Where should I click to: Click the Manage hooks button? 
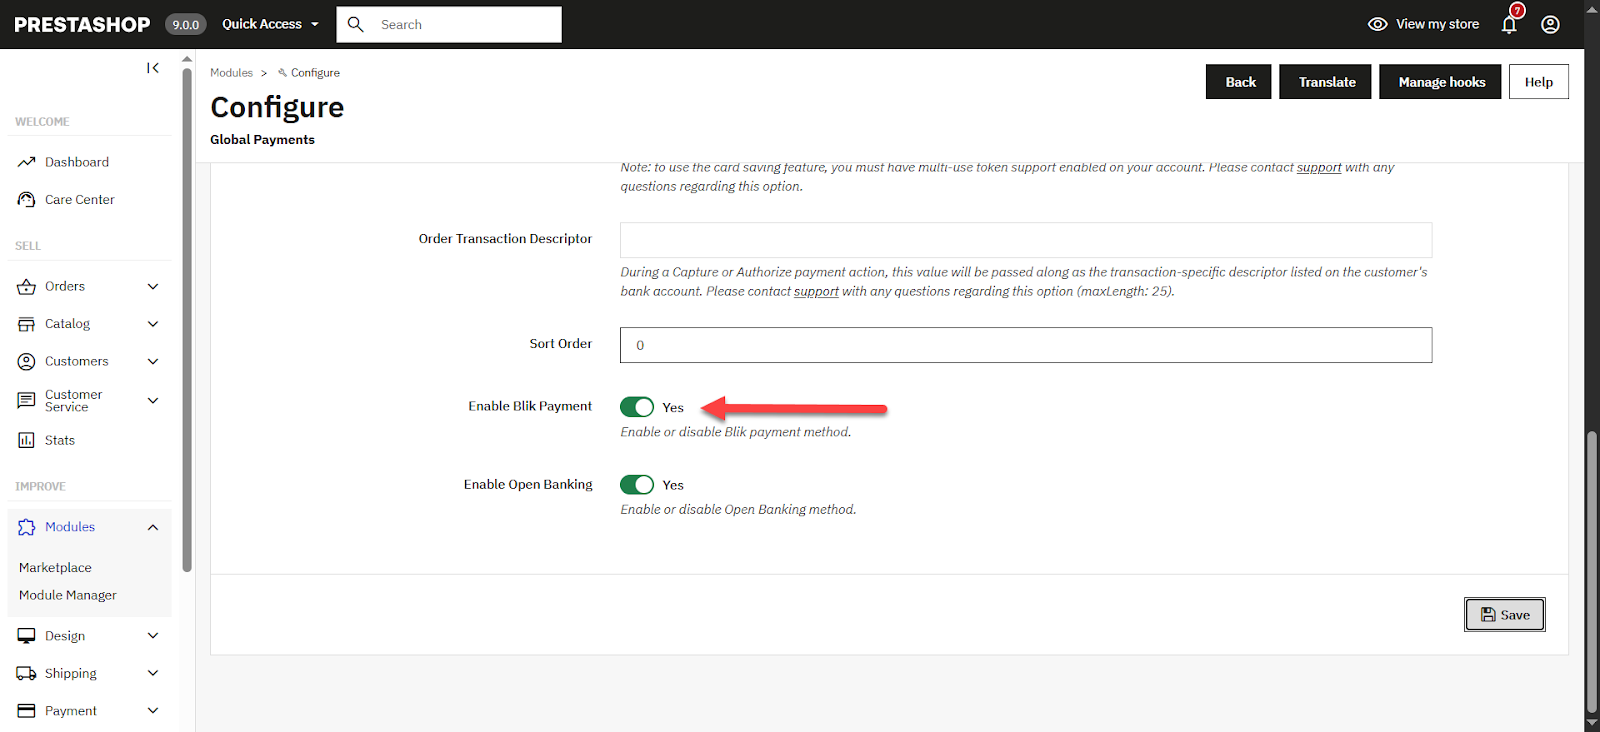(1440, 82)
